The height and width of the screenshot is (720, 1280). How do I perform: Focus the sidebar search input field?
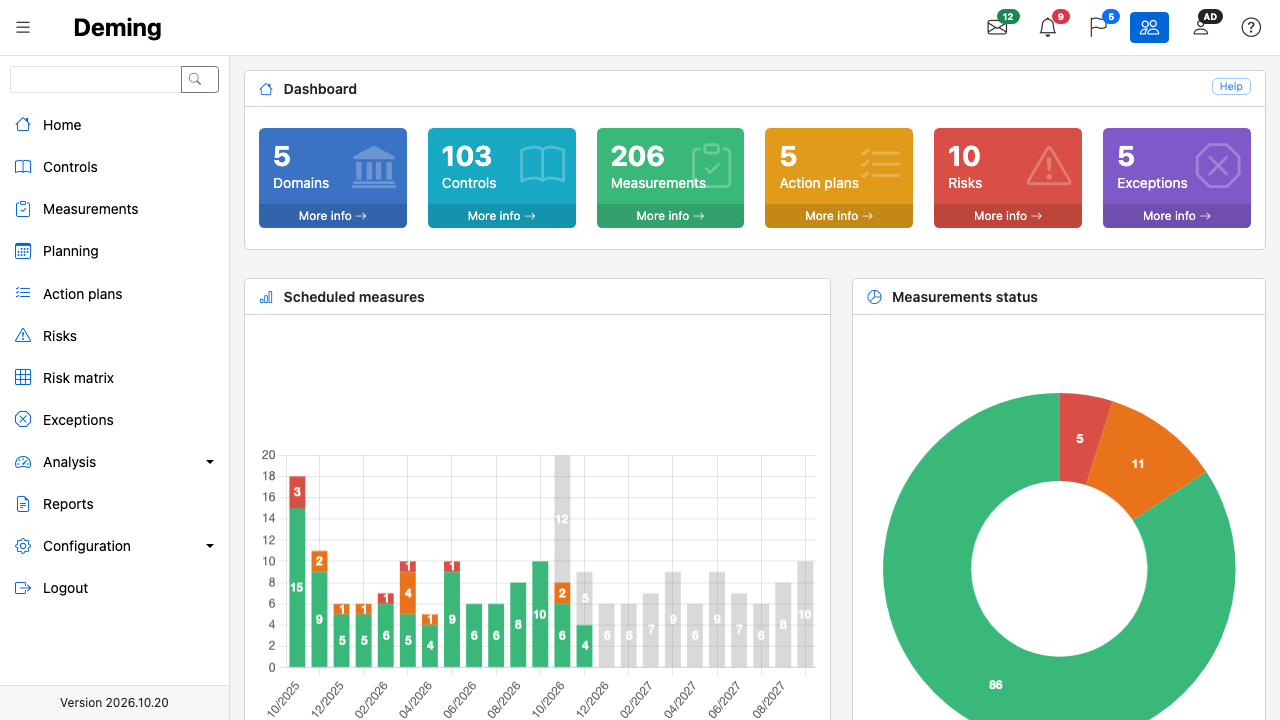point(96,80)
